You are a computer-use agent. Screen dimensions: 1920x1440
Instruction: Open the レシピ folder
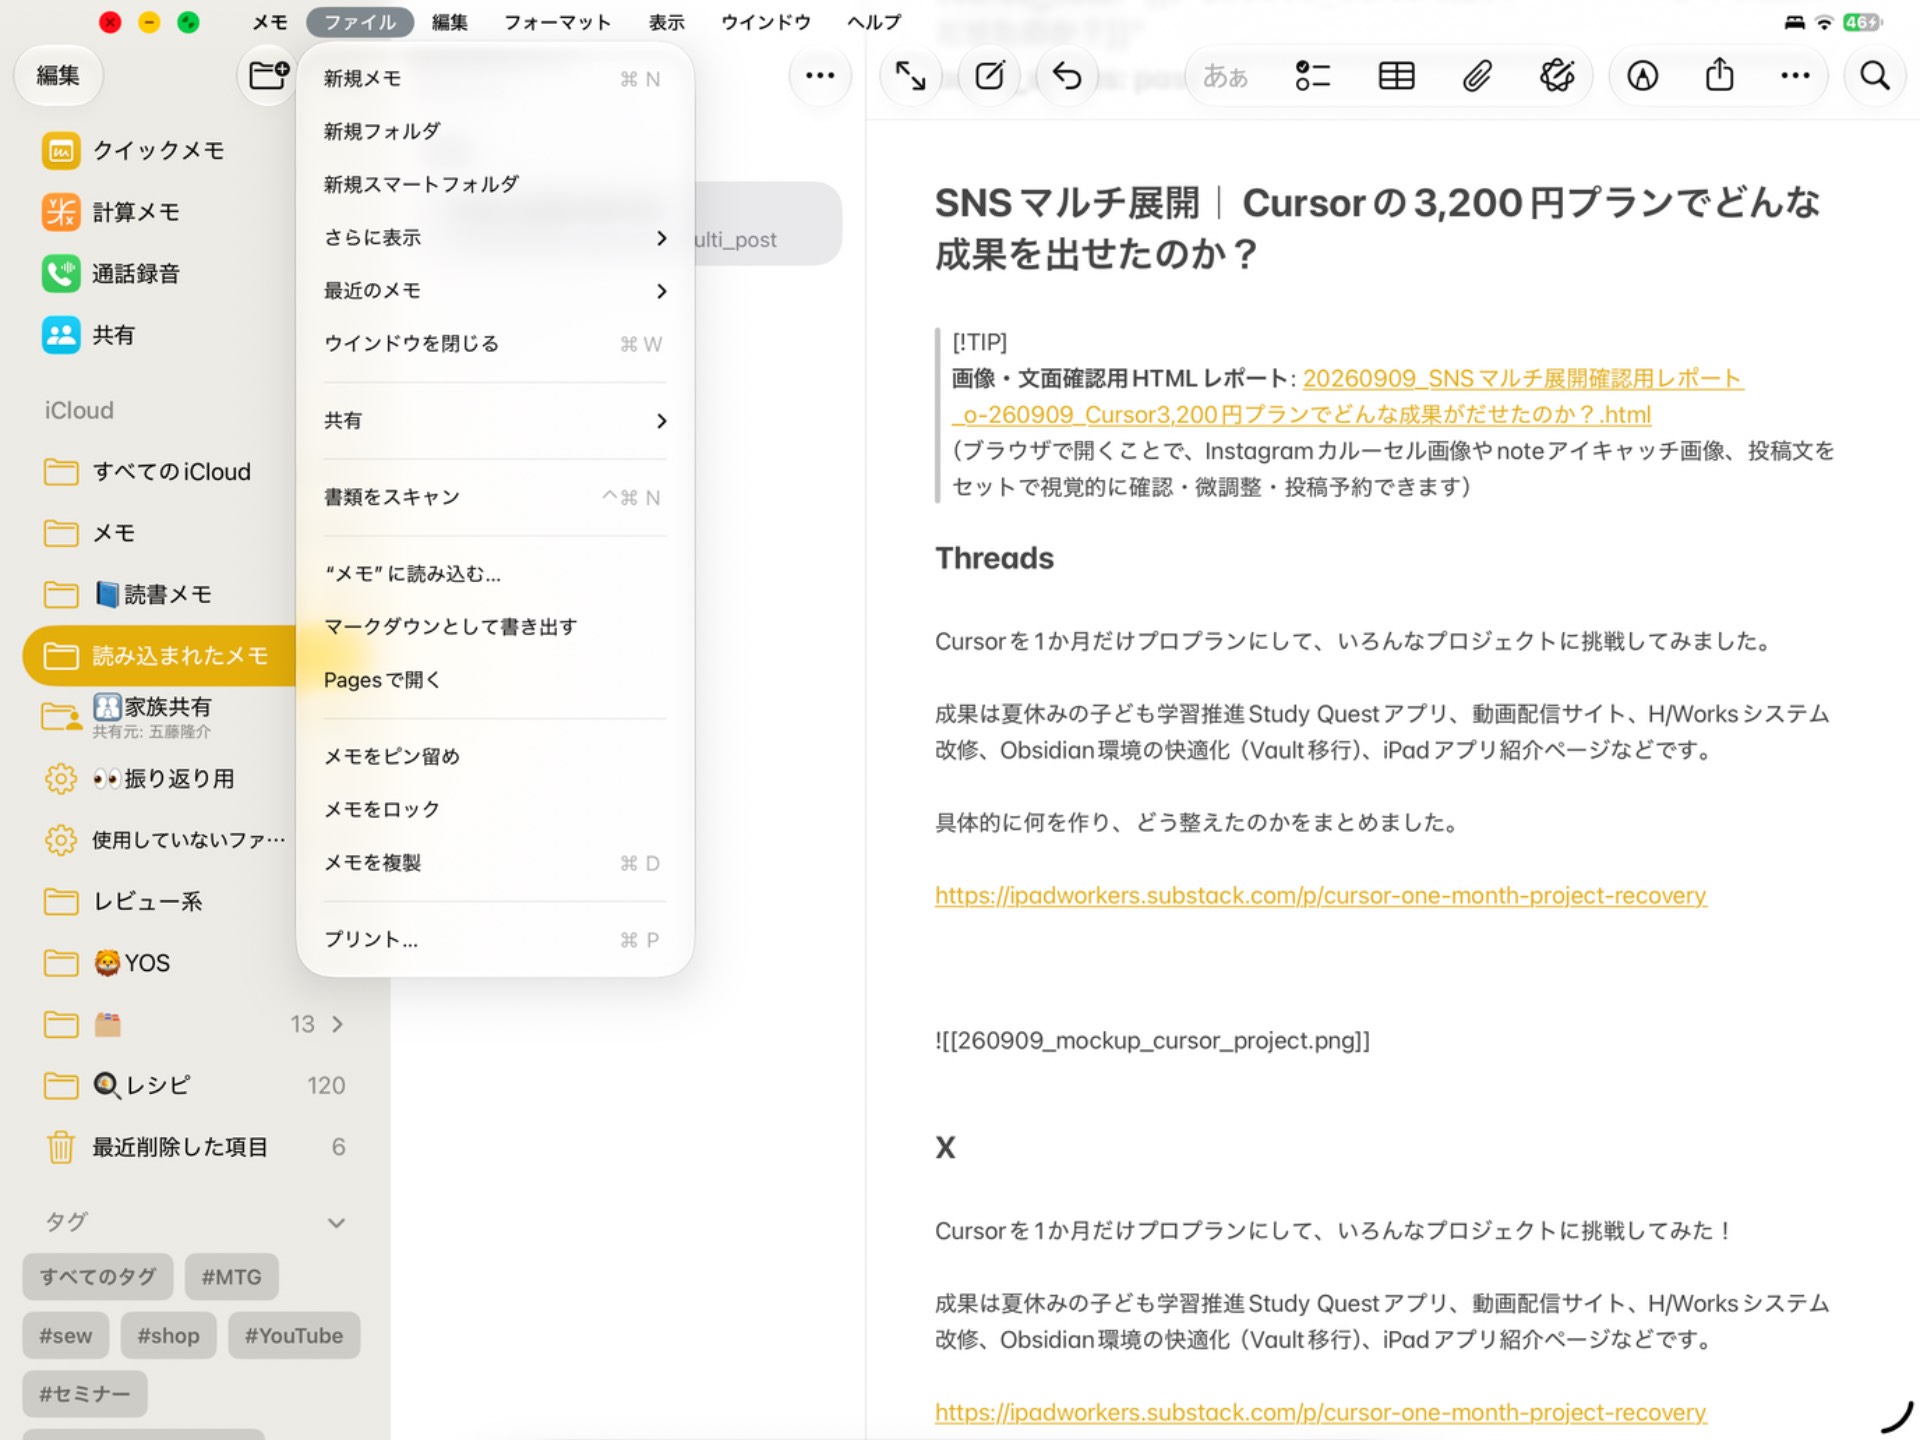[x=195, y=1086]
